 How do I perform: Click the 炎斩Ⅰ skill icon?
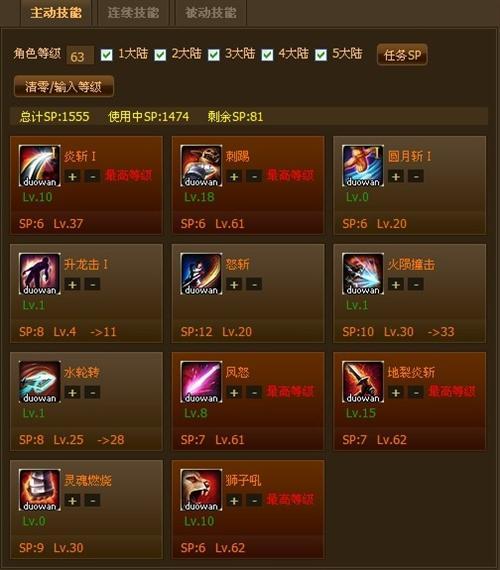(x=40, y=166)
